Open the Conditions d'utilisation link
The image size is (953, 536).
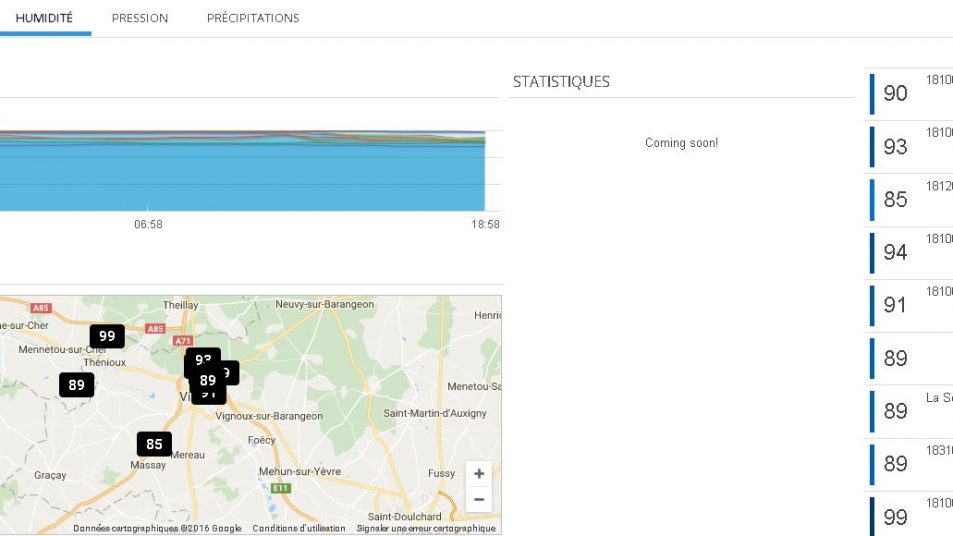tap(299, 528)
